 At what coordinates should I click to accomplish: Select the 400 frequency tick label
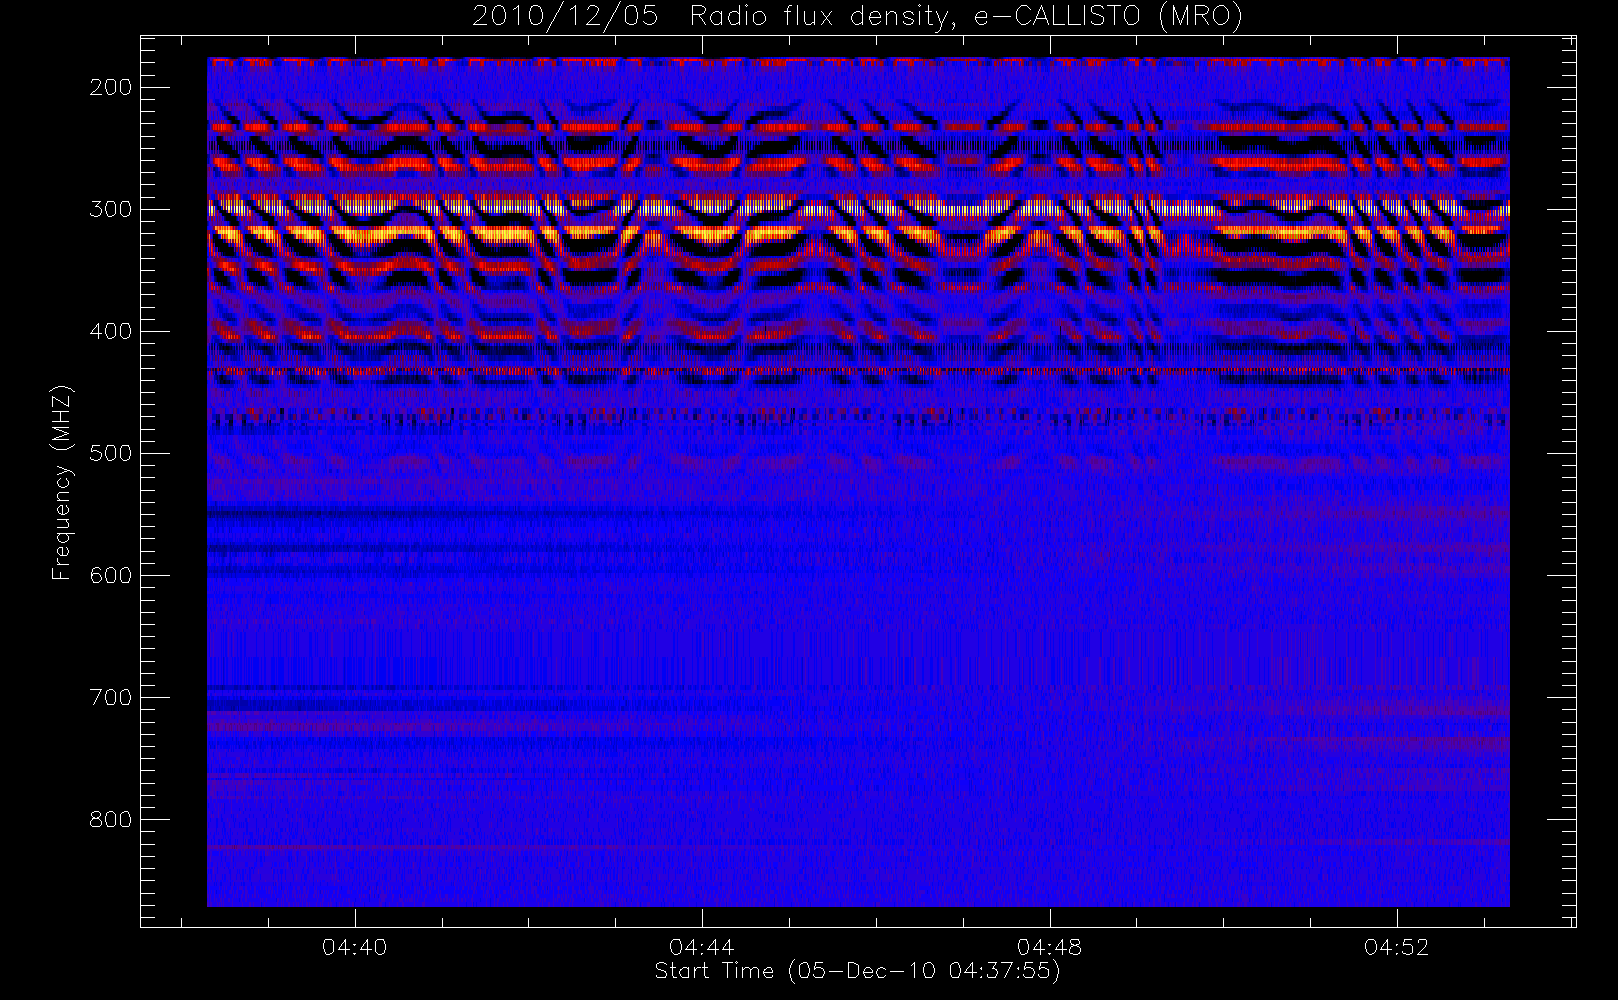click(111, 331)
